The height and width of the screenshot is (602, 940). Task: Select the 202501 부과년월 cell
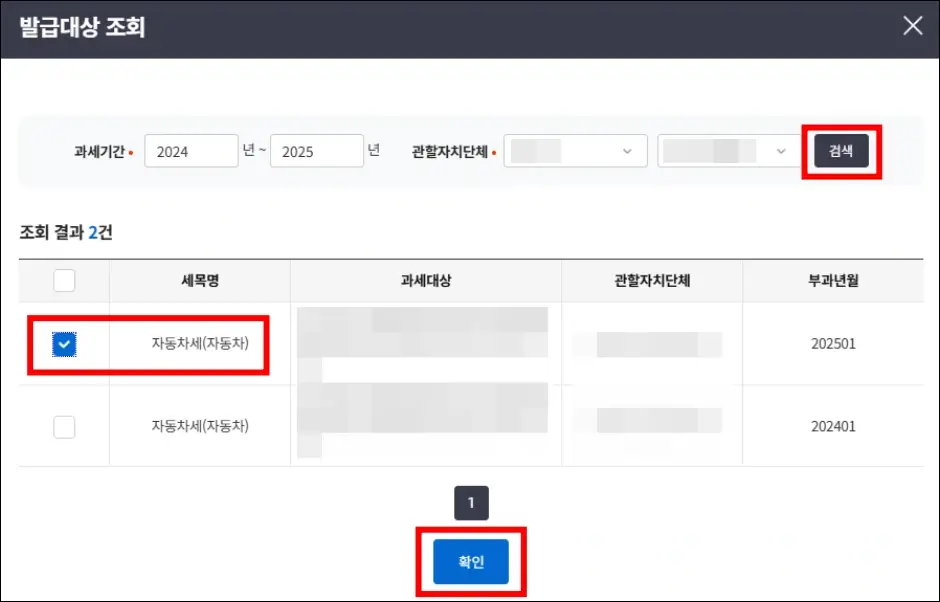coord(833,344)
